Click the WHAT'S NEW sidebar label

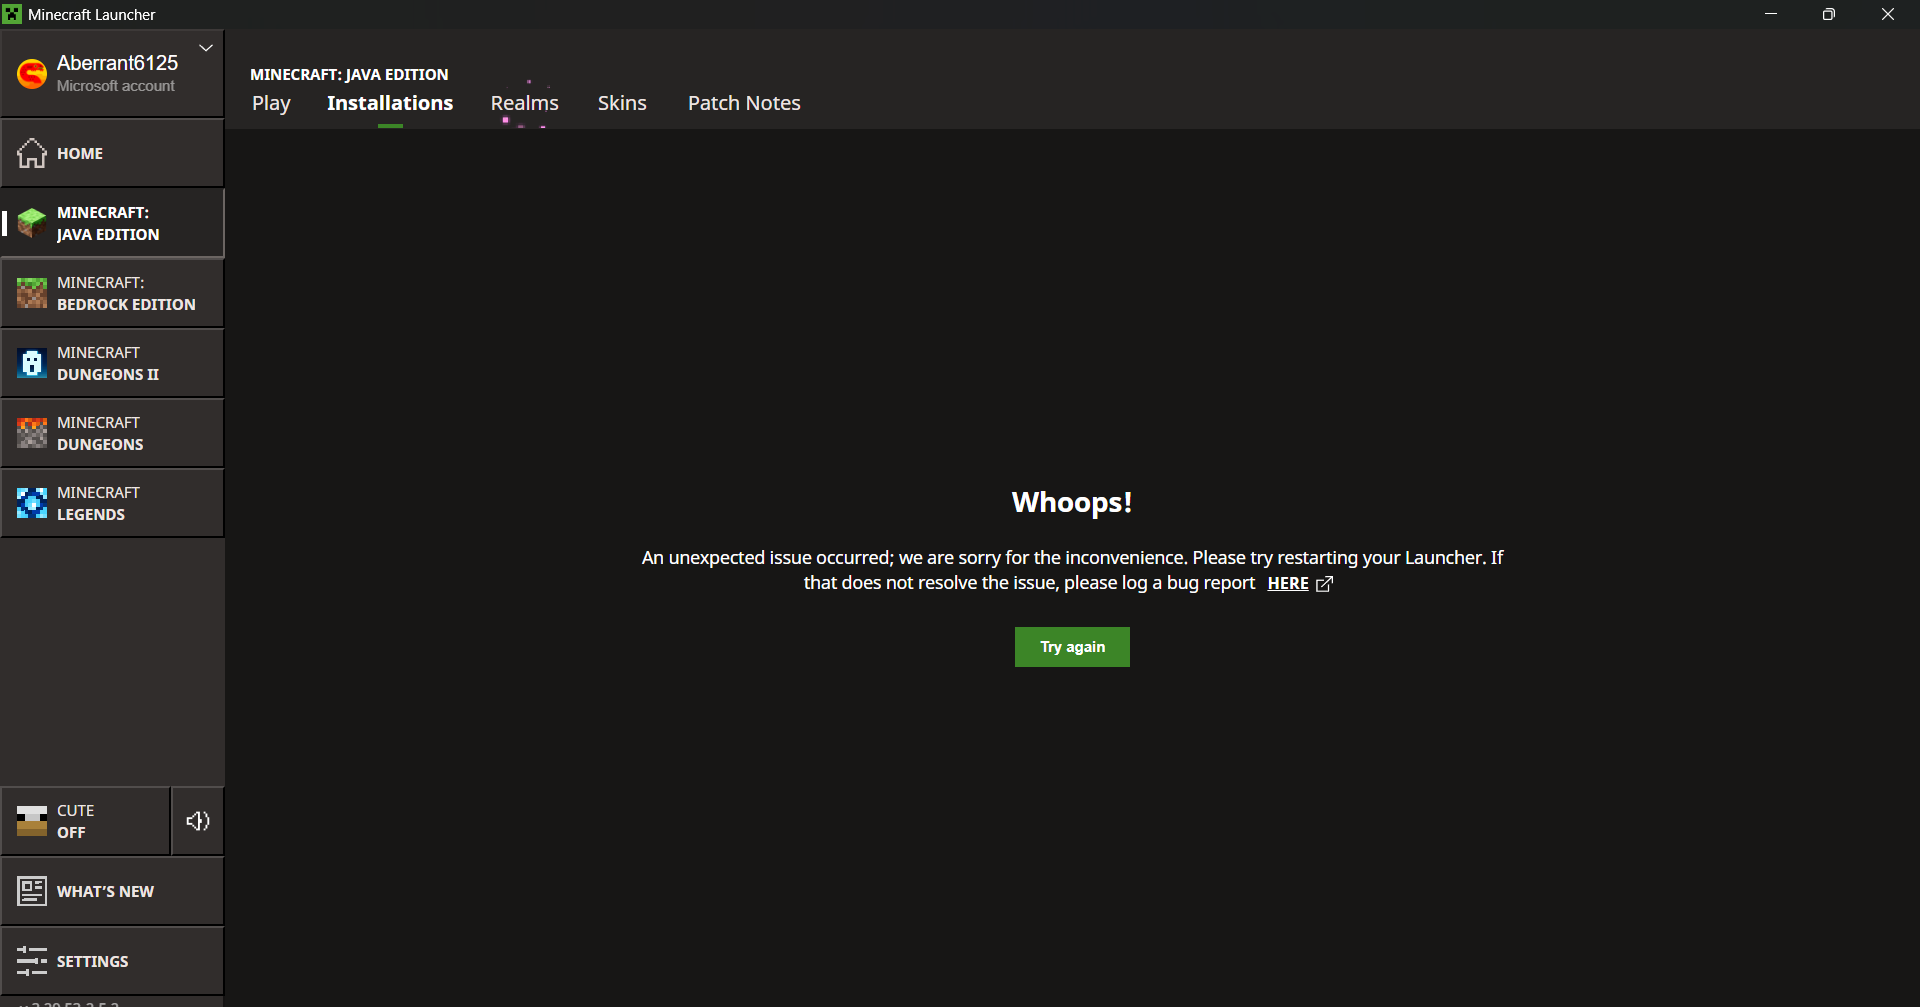[x=105, y=891]
